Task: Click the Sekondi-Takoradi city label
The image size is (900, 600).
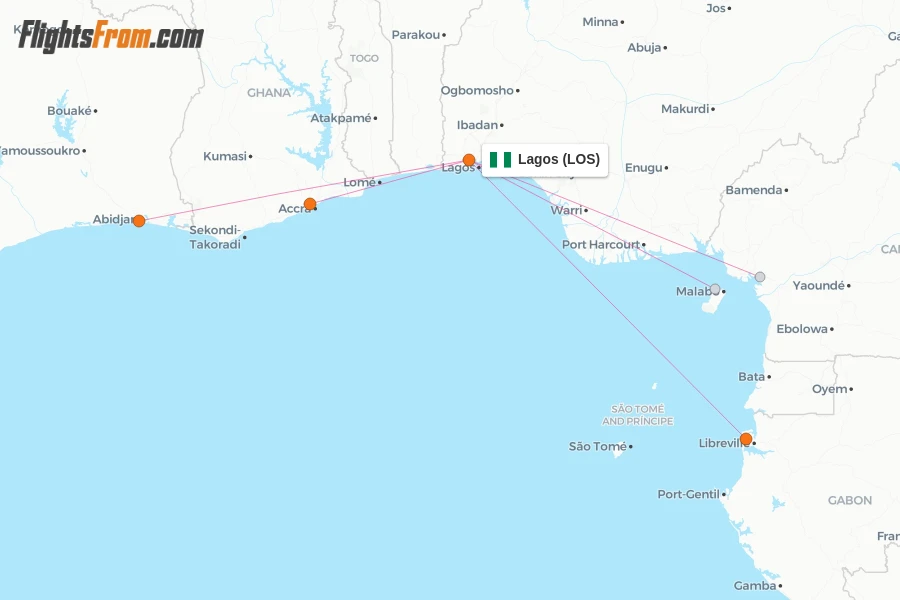Action: point(215,237)
